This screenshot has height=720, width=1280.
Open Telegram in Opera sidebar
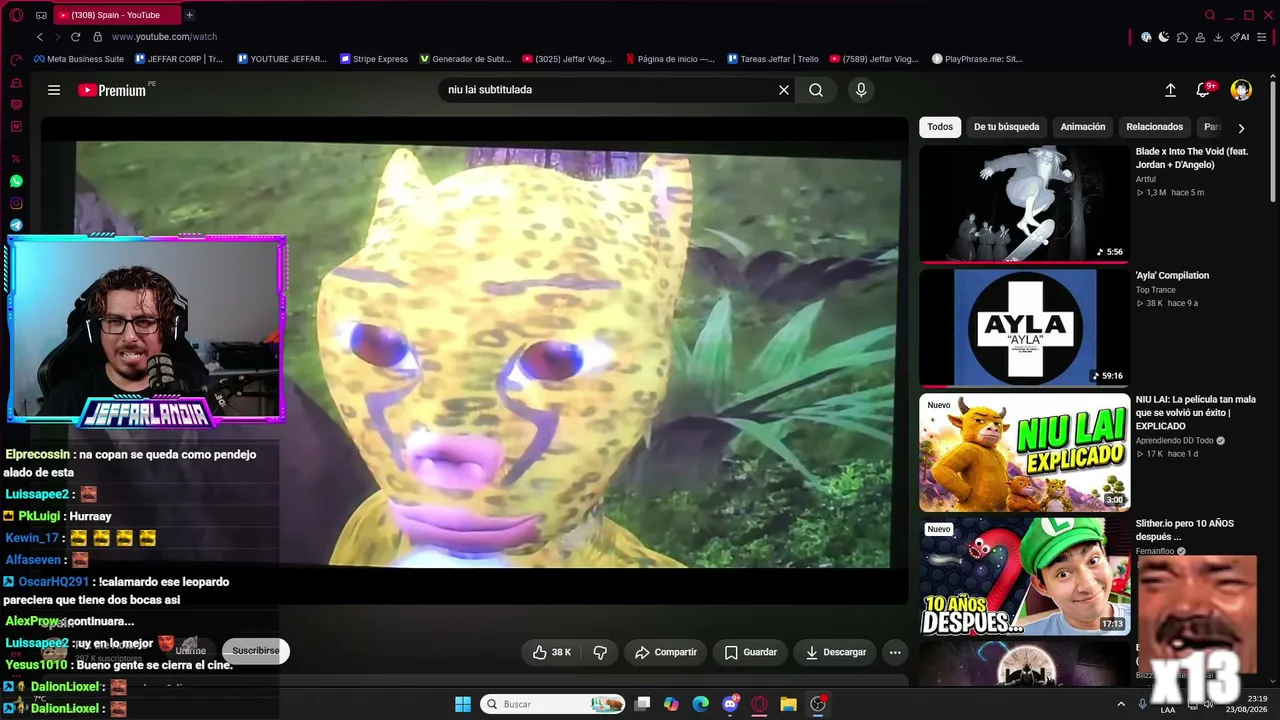pos(16,225)
